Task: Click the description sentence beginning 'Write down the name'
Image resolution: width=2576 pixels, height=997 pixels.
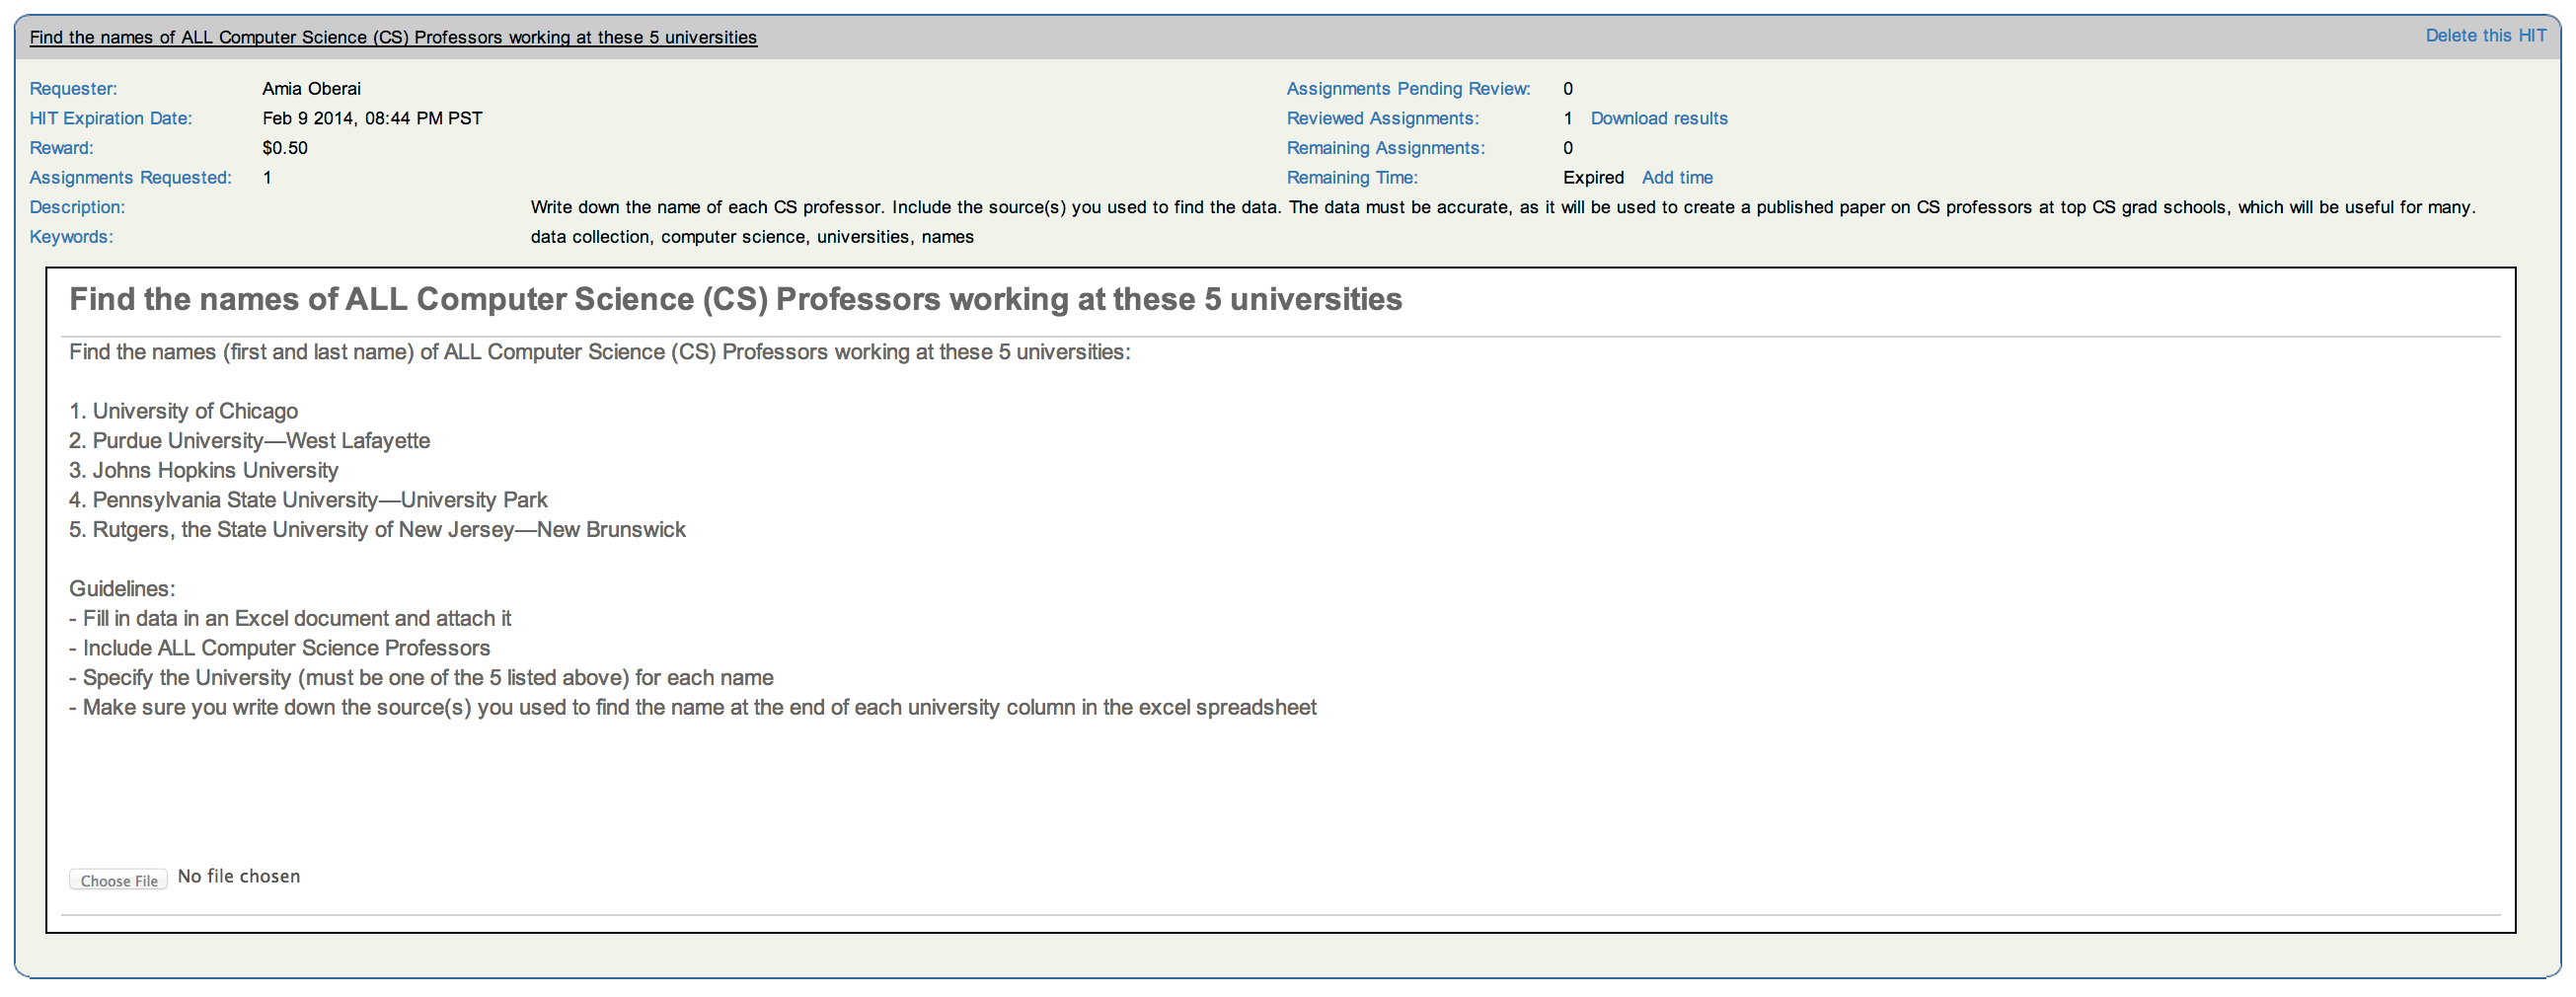Action: click(x=1502, y=207)
